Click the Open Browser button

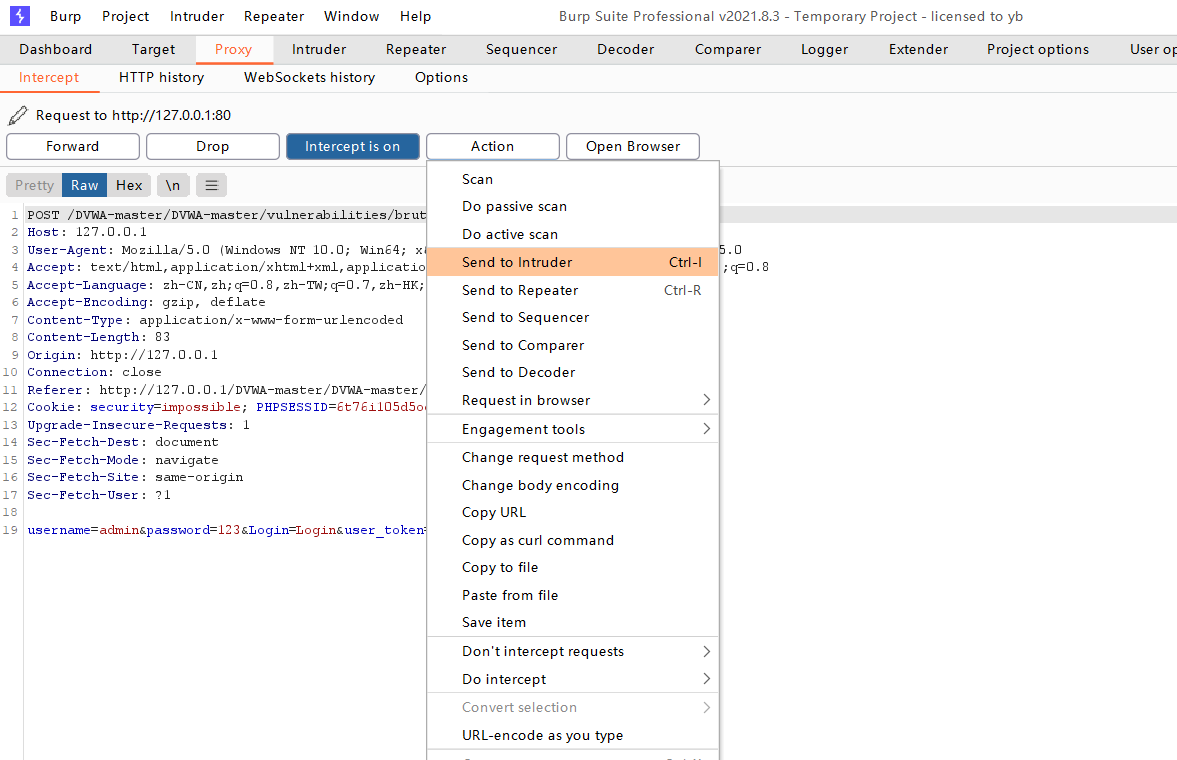point(633,146)
